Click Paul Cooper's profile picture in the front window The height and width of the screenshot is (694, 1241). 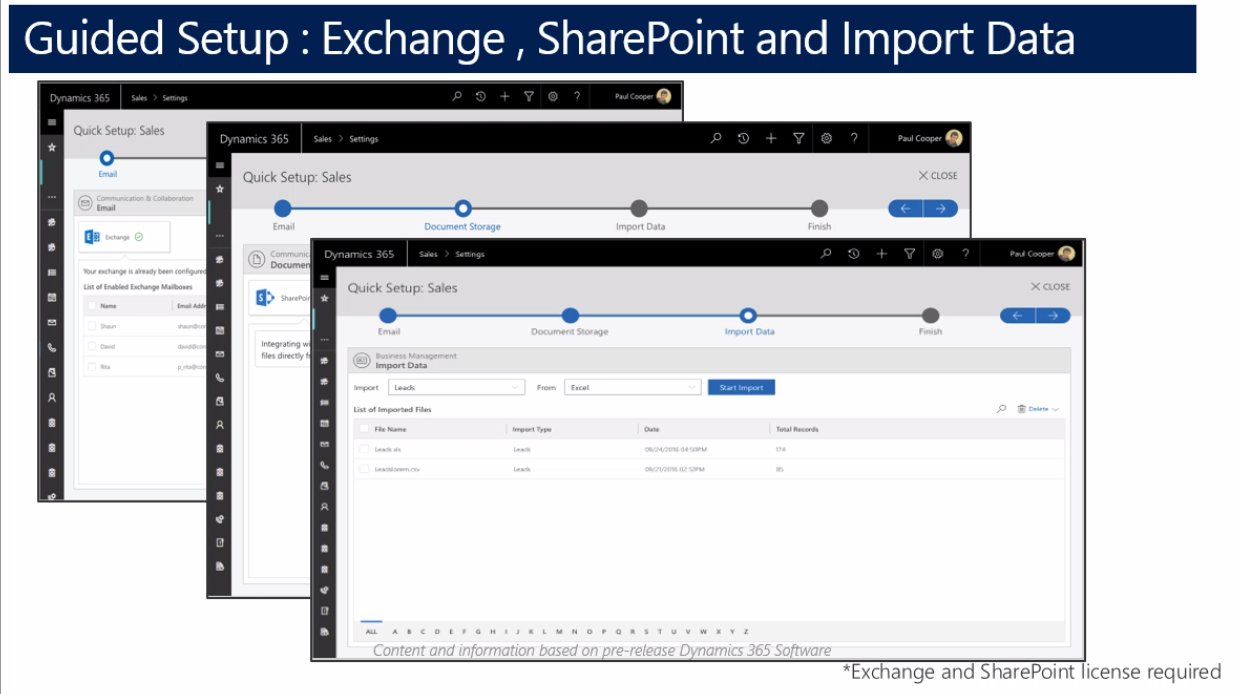tap(1066, 254)
